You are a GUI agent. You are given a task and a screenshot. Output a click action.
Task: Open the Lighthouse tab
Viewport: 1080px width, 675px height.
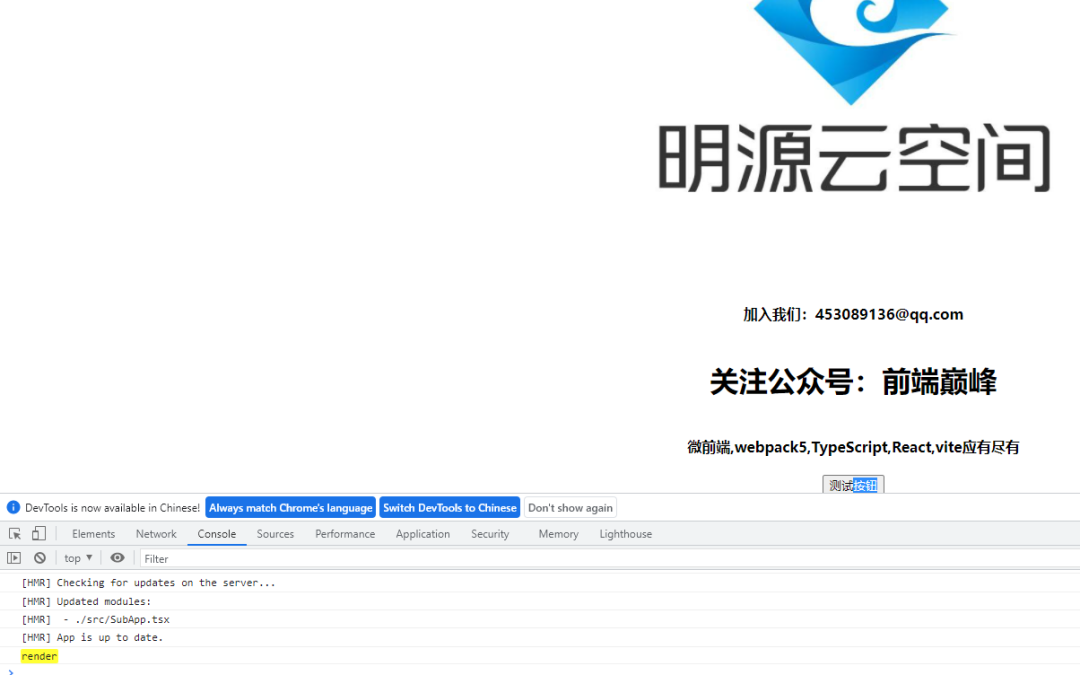pos(625,534)
